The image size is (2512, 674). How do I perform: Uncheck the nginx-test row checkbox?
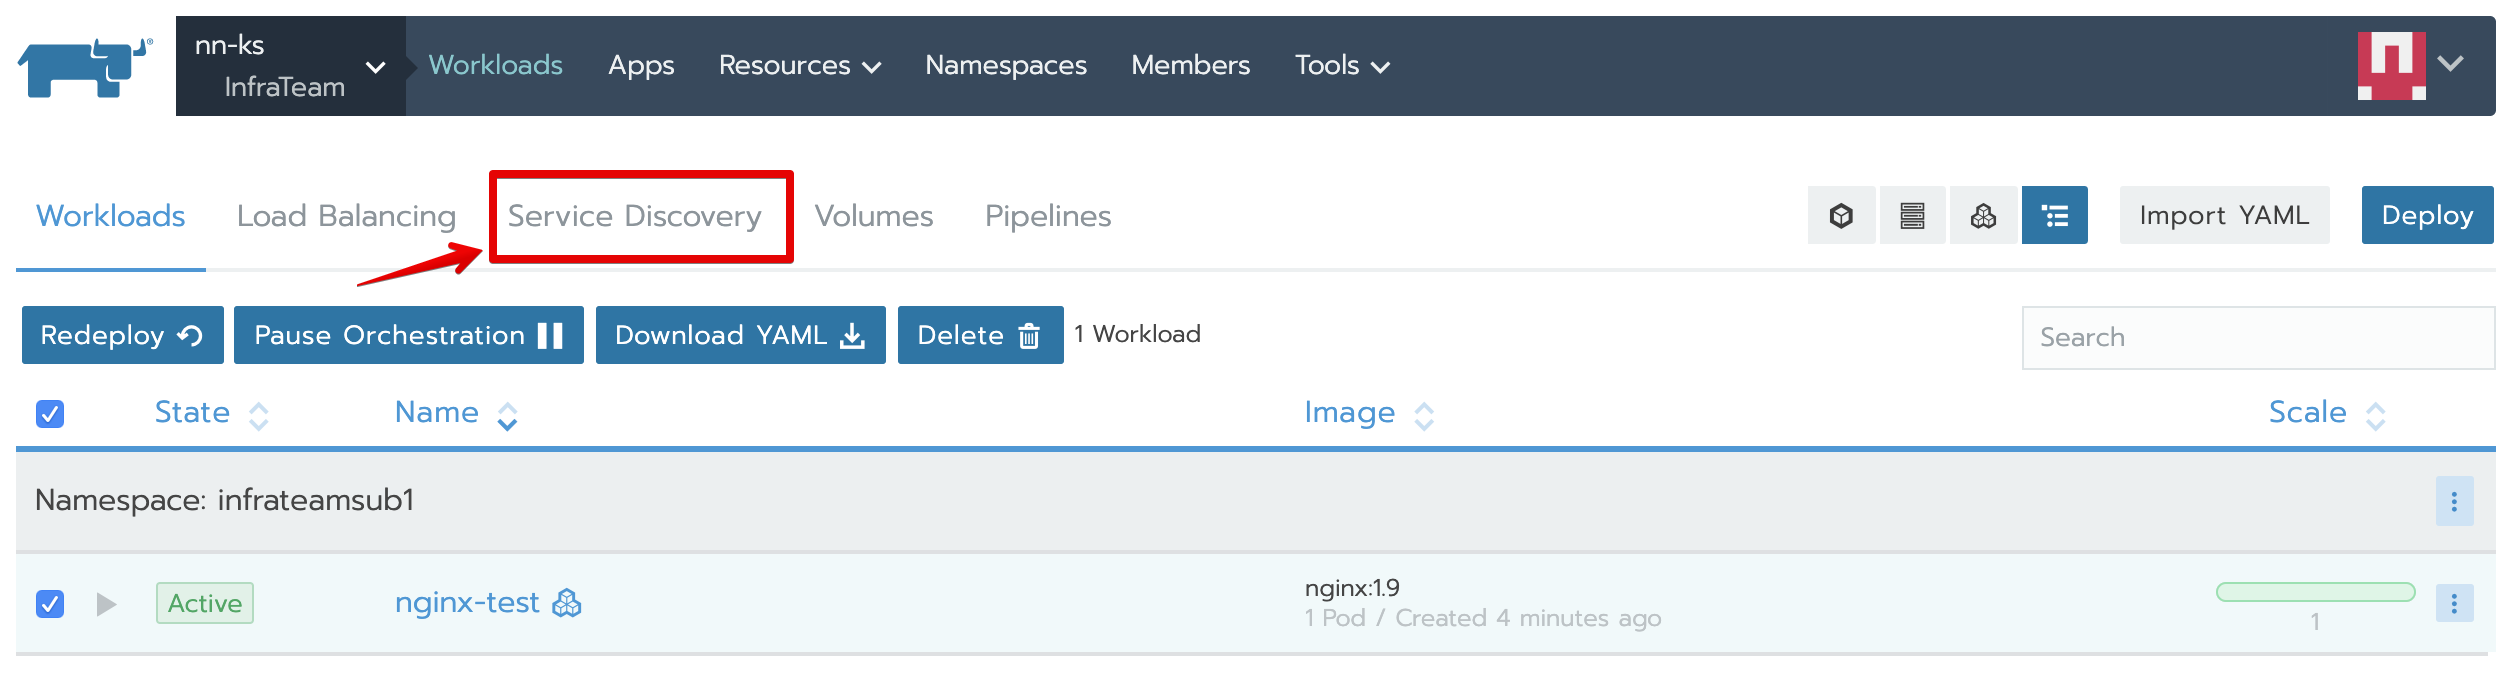(x=50, y=604)
